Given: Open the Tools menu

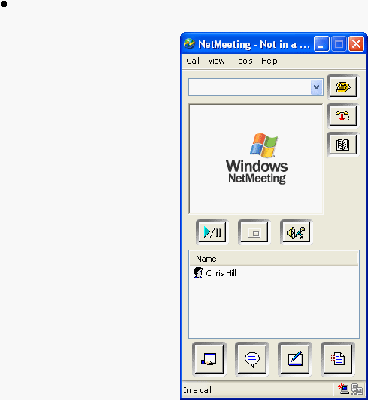Looking at the screenshot, I should pos(244,61).
